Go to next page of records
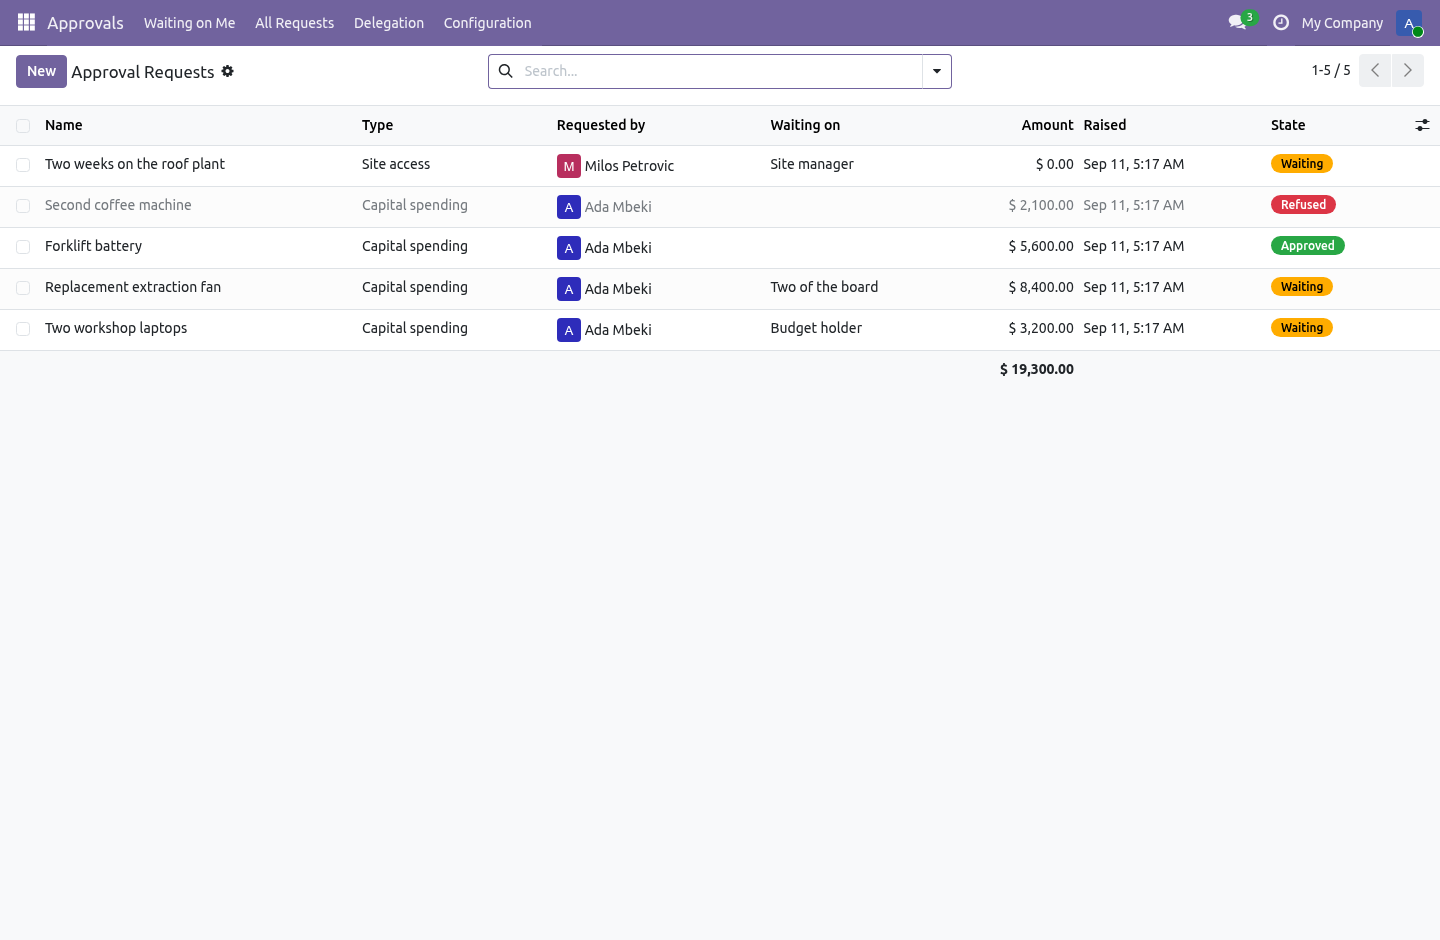This screenshot has height=940, width=1440. click(1408, 71)
